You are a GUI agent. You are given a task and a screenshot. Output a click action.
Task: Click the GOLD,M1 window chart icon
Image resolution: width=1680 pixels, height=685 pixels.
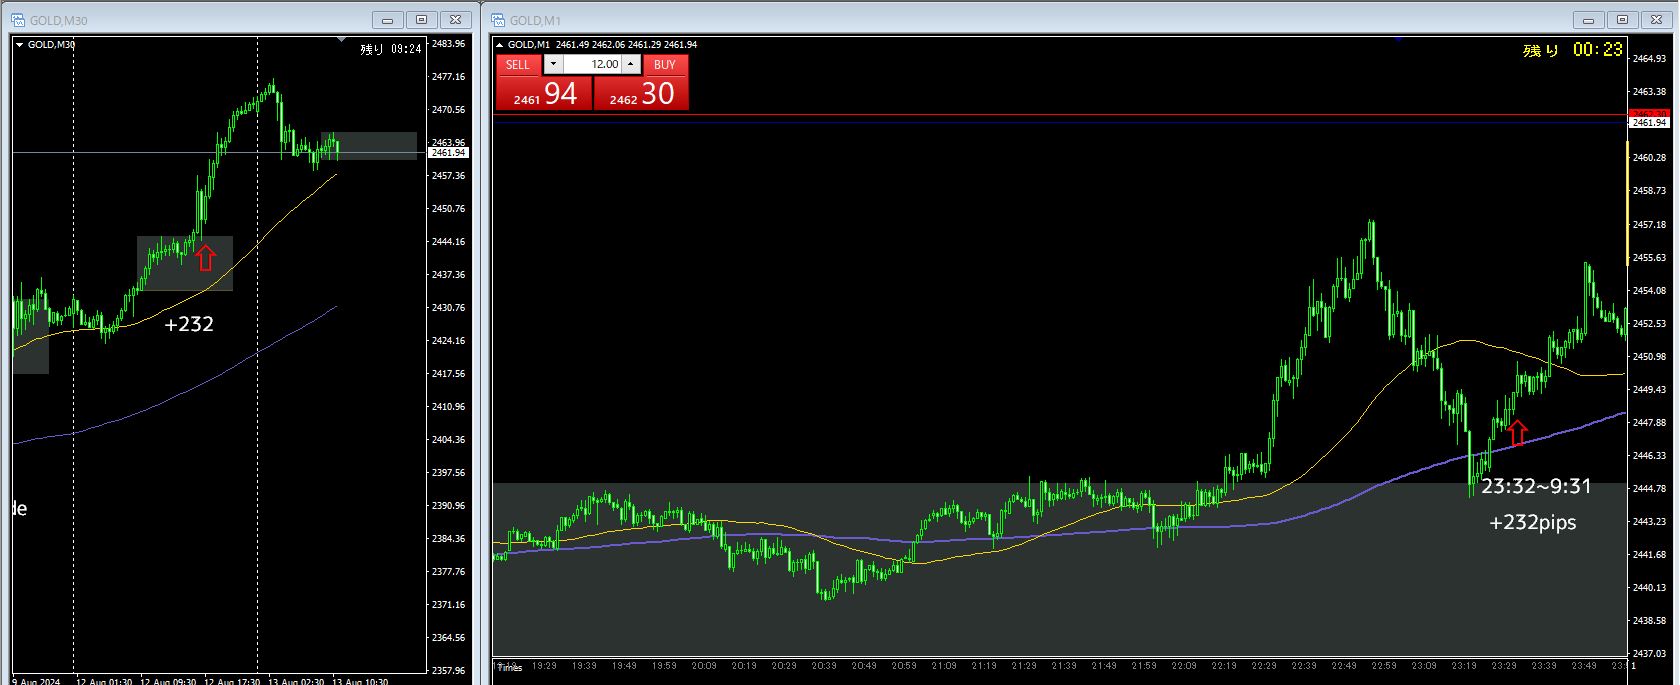tap(498, 20)
